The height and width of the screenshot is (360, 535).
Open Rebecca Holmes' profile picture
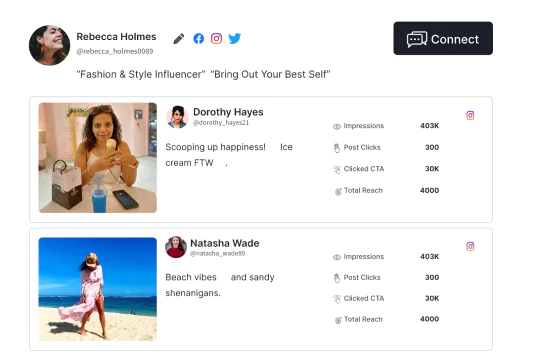coord(49,45)
